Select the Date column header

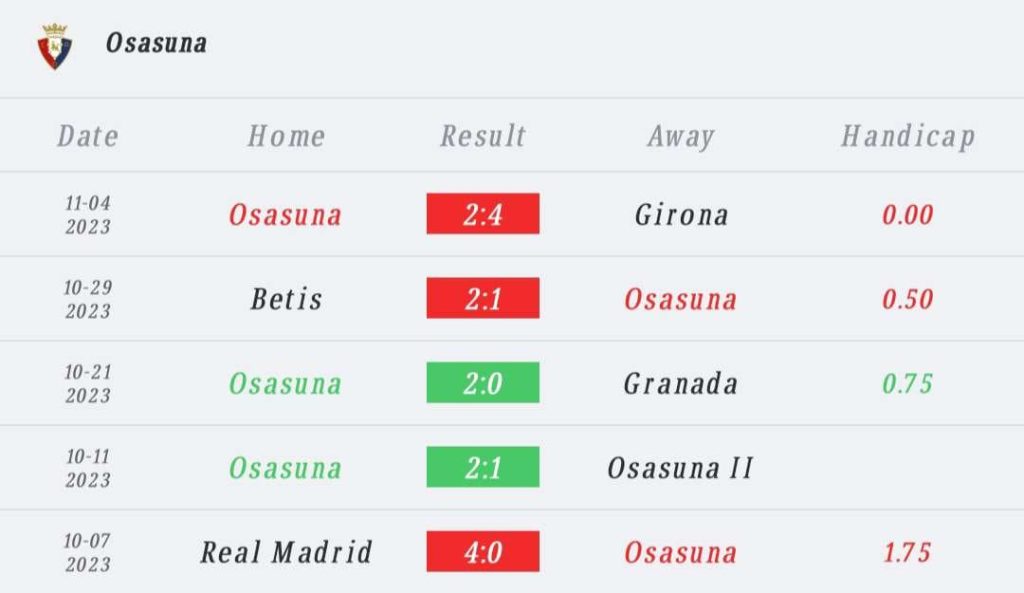(x=88, y=136)
